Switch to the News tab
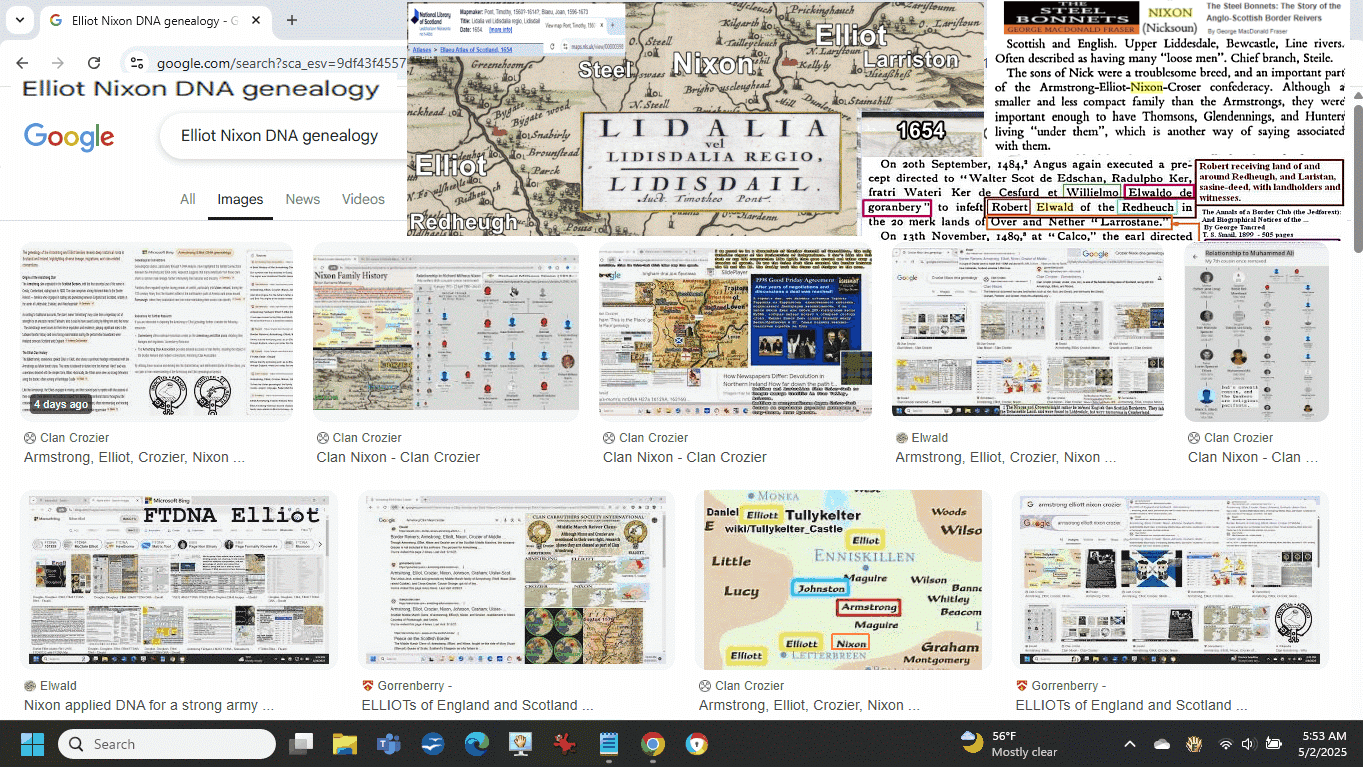Viewport: 1363px width, 767px height. 302,199
